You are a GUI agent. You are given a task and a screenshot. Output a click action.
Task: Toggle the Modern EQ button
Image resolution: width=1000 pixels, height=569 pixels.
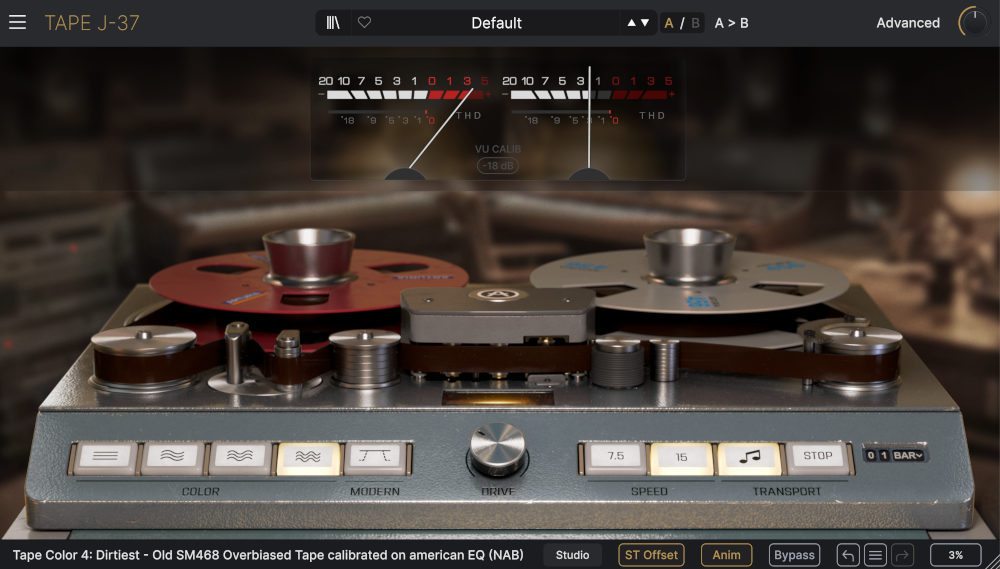click(x=376, y=457)
